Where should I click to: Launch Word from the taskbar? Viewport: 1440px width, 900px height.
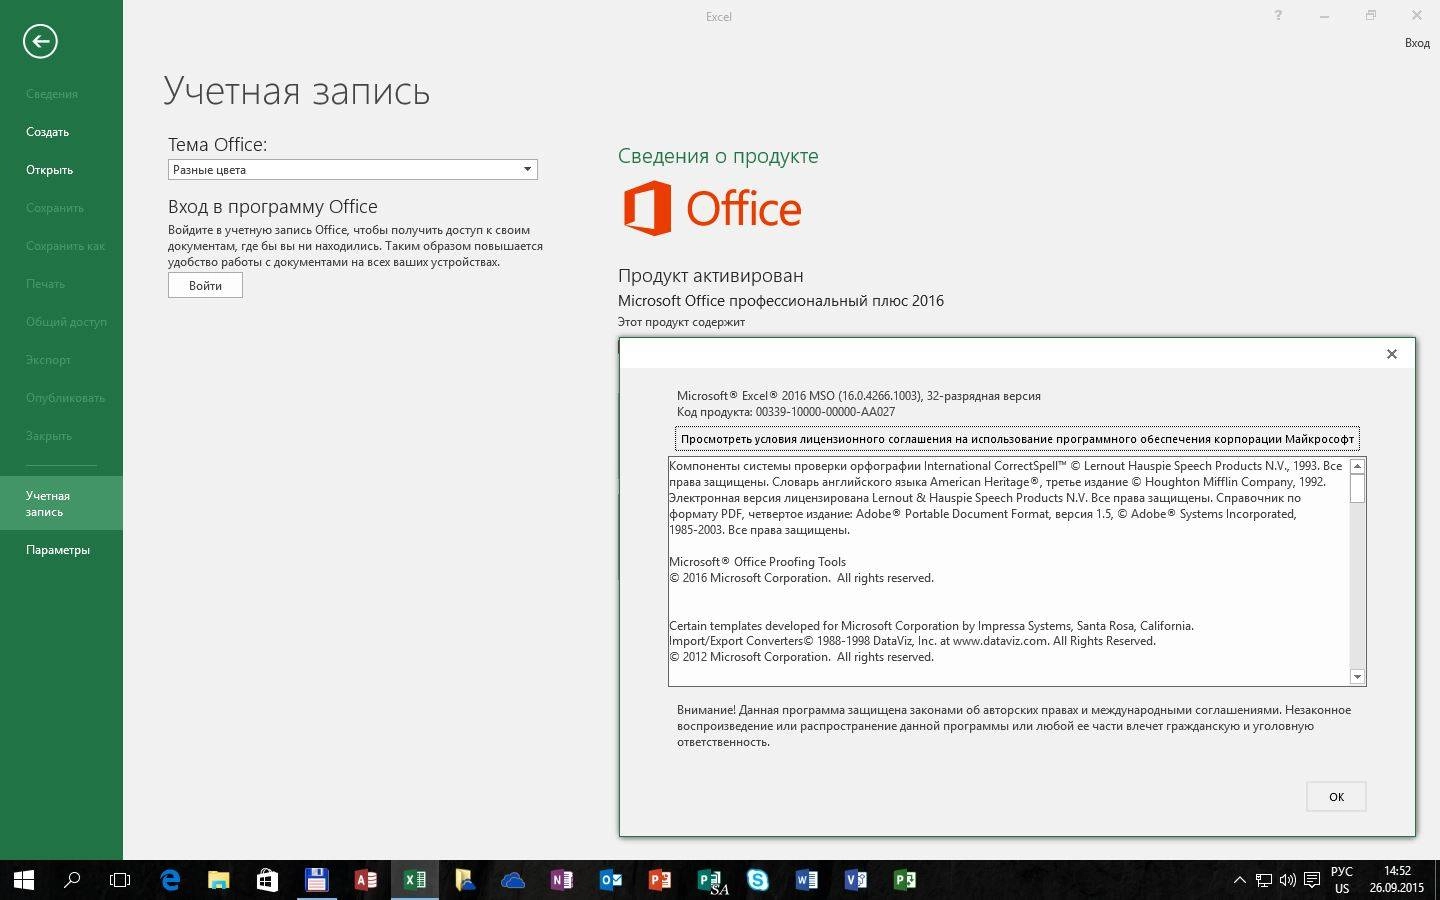(x=806, y=880)
